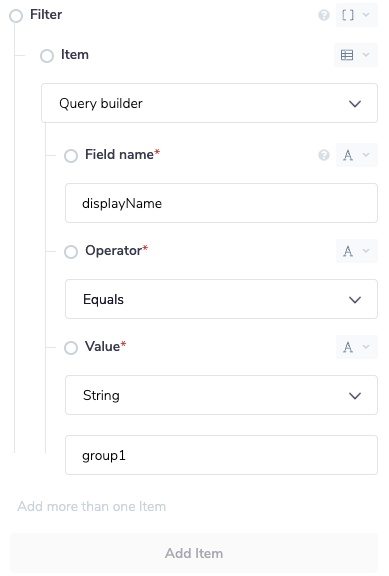389x576 pixels.
Task: Open the array type icon for Filter
Action: coord(356,15)
